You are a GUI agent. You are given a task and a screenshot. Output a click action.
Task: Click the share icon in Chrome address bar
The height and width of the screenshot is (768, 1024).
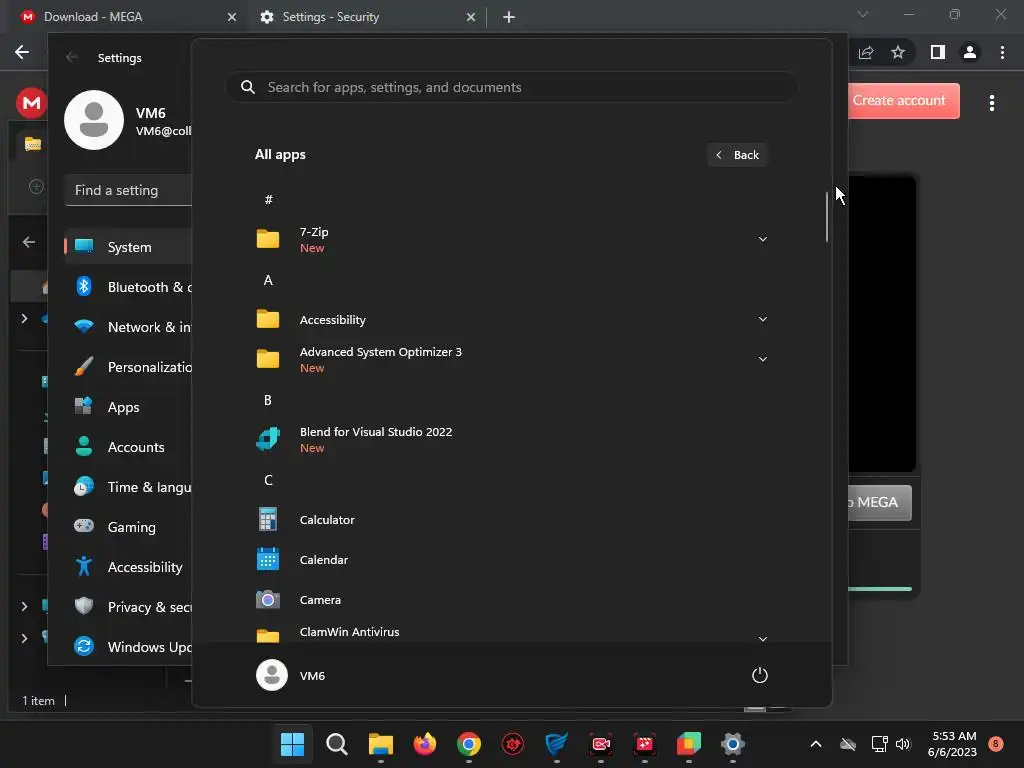point(866,52)
